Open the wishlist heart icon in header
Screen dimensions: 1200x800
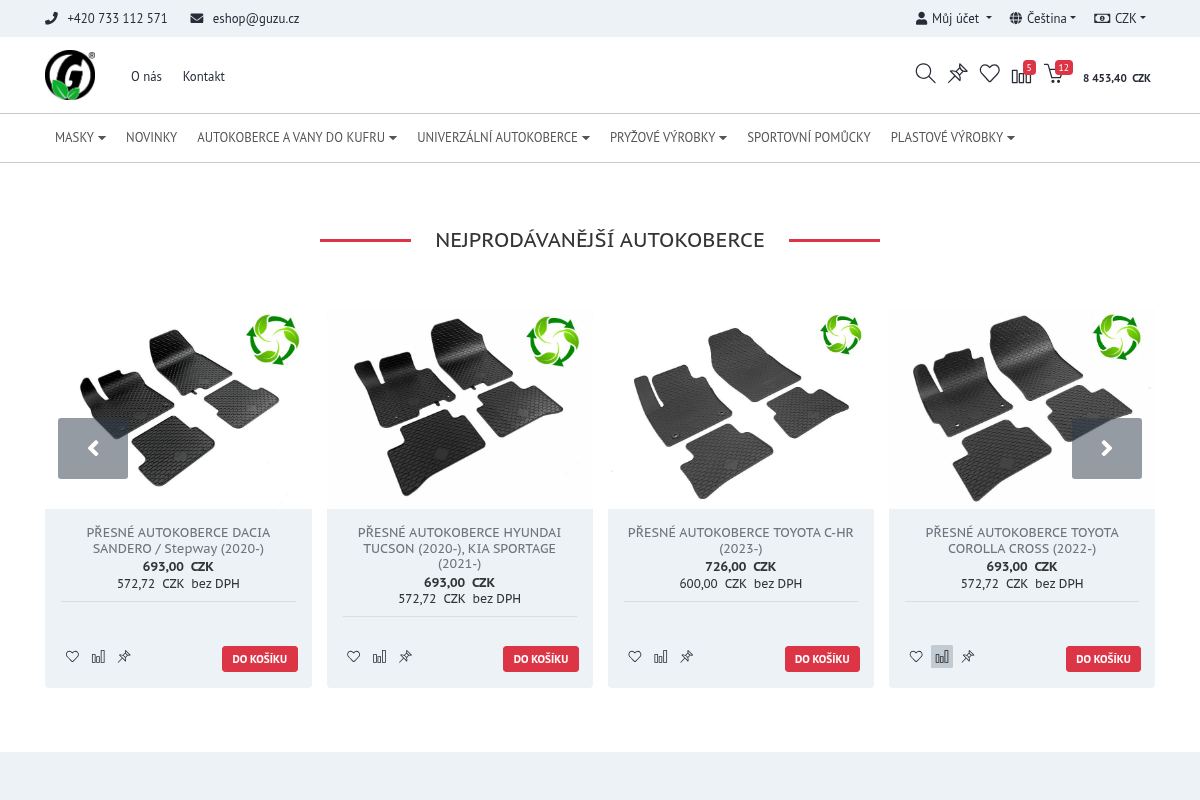tap(989, 73)
